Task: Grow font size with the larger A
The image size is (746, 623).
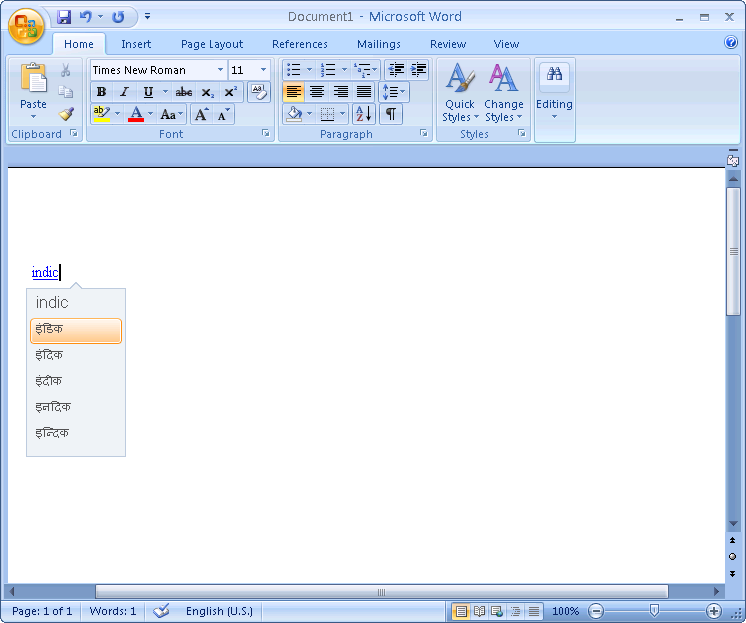Action: pyautogui.click(x=202, y=114)
